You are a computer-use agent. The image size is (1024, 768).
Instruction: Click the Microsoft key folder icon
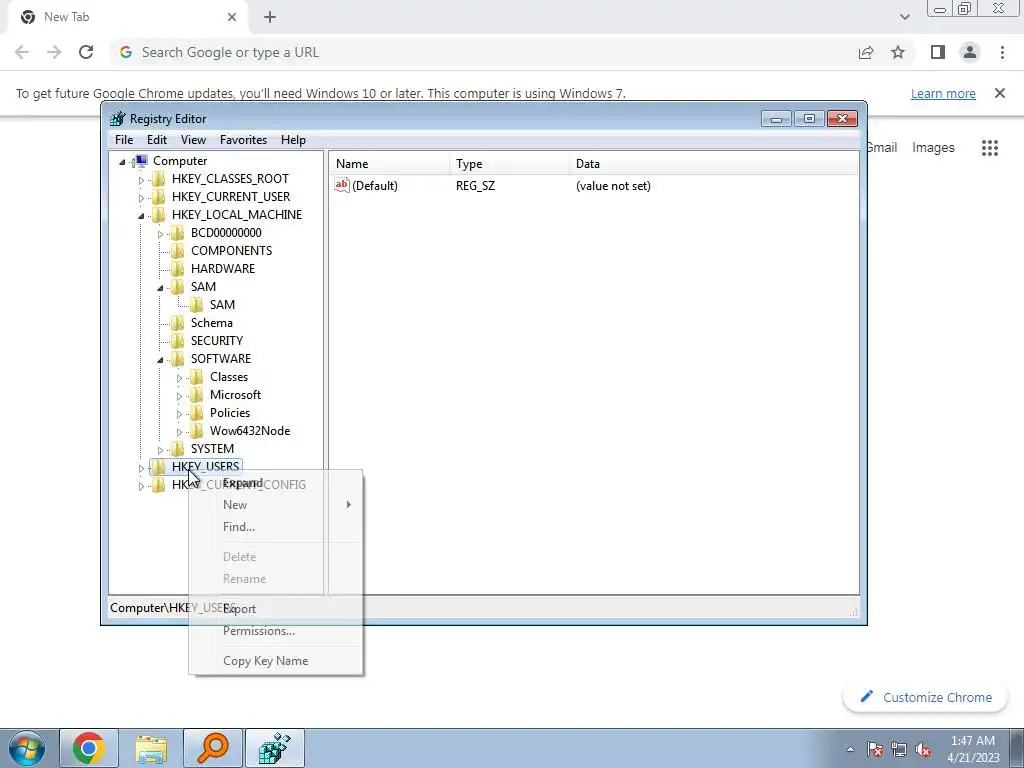click(197, 395)
